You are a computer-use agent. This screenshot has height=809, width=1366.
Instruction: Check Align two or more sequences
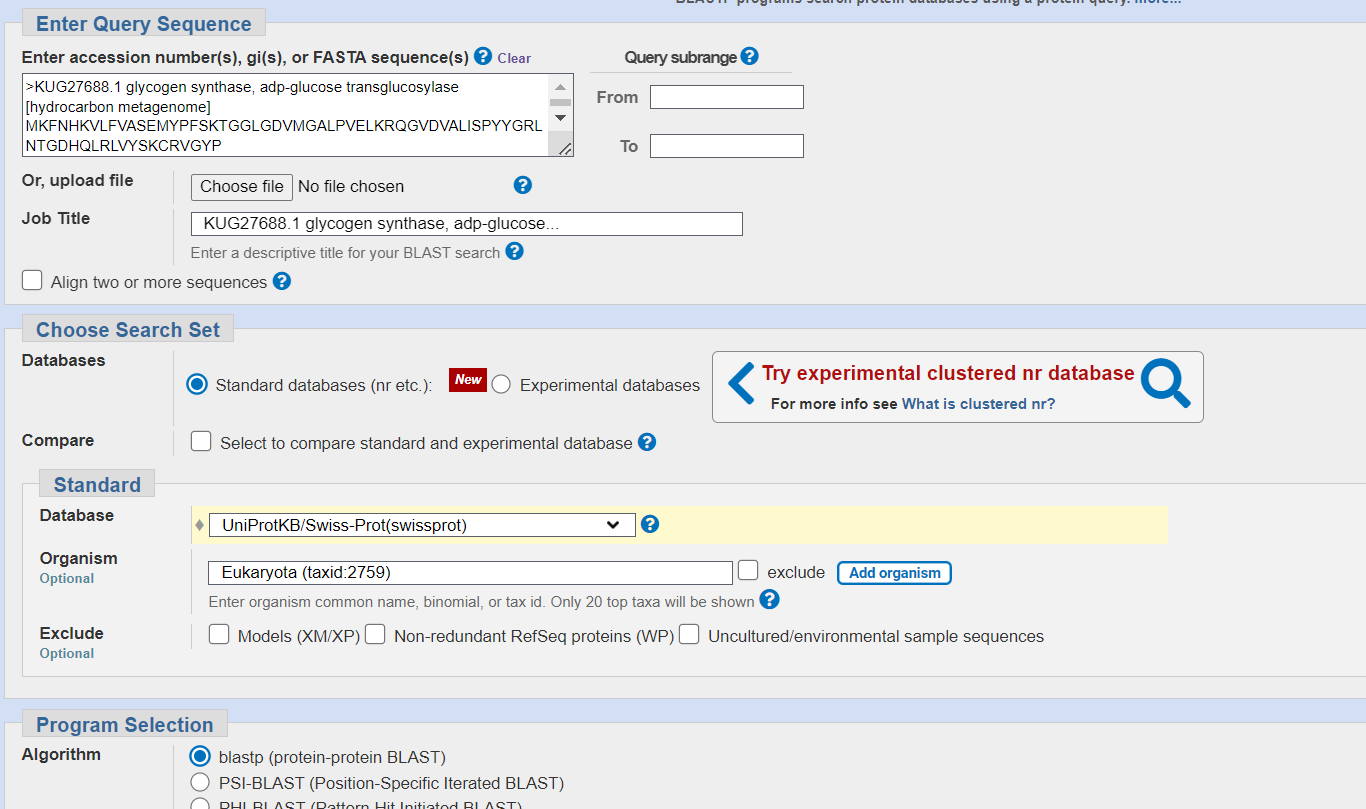tap(32, 280)
